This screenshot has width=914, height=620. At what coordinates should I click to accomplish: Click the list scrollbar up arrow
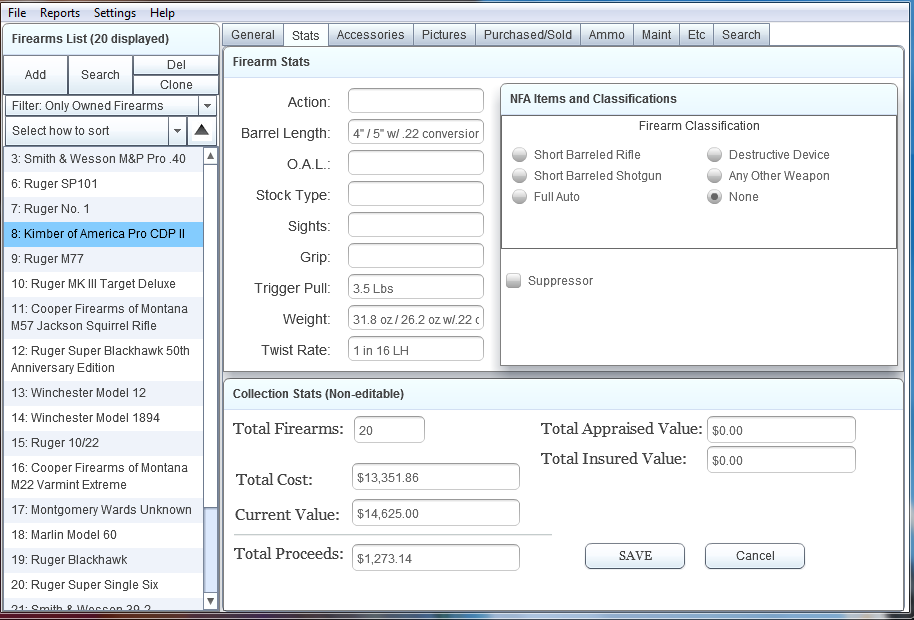point(210,156)
